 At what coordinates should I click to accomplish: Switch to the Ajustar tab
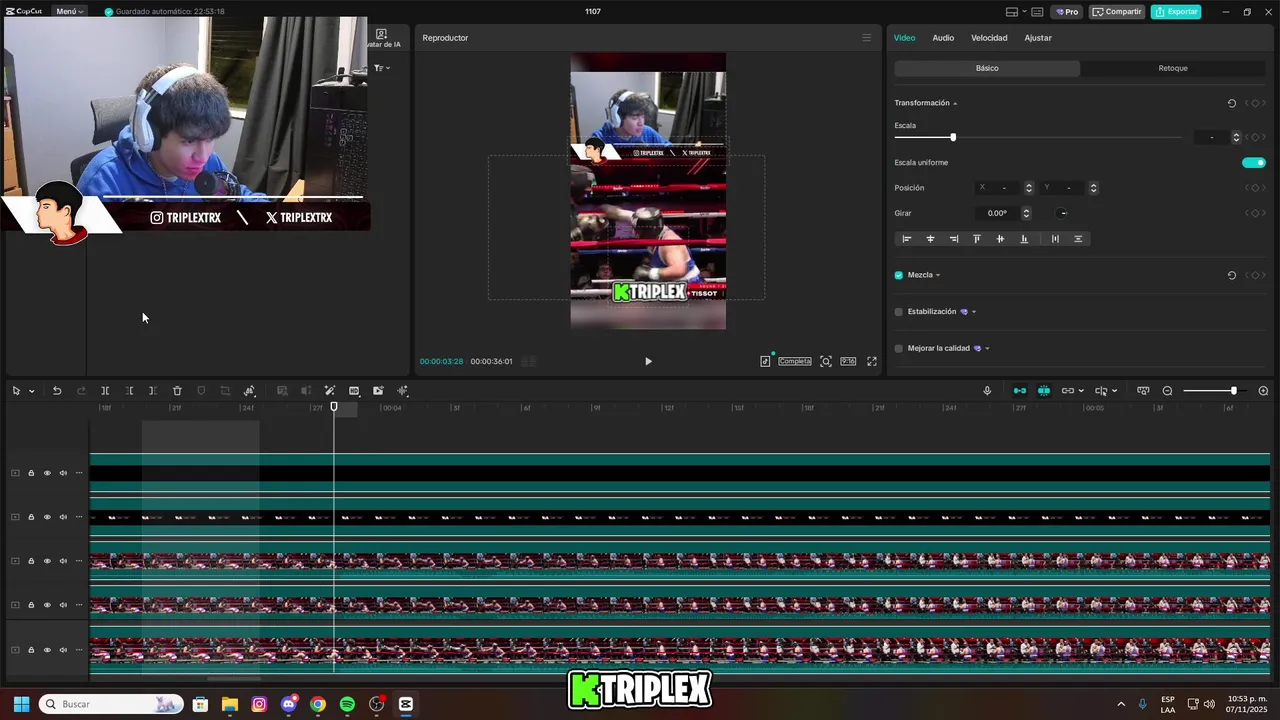point(1038,38)
